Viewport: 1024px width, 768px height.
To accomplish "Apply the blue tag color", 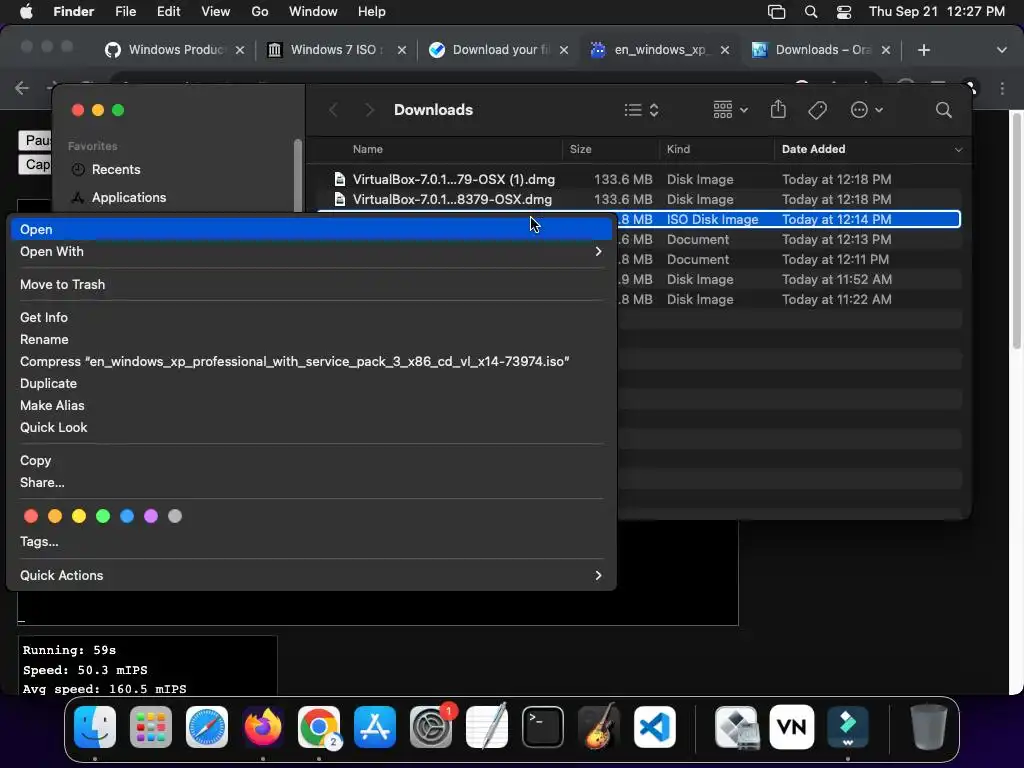I will 127,517.
